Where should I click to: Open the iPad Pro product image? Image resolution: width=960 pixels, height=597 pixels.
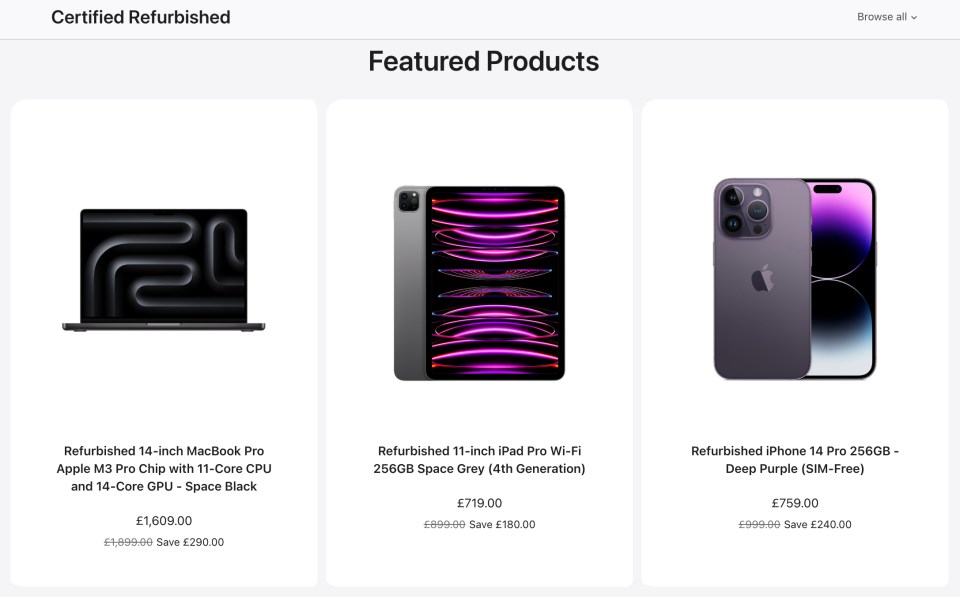[x=479, y=283]
